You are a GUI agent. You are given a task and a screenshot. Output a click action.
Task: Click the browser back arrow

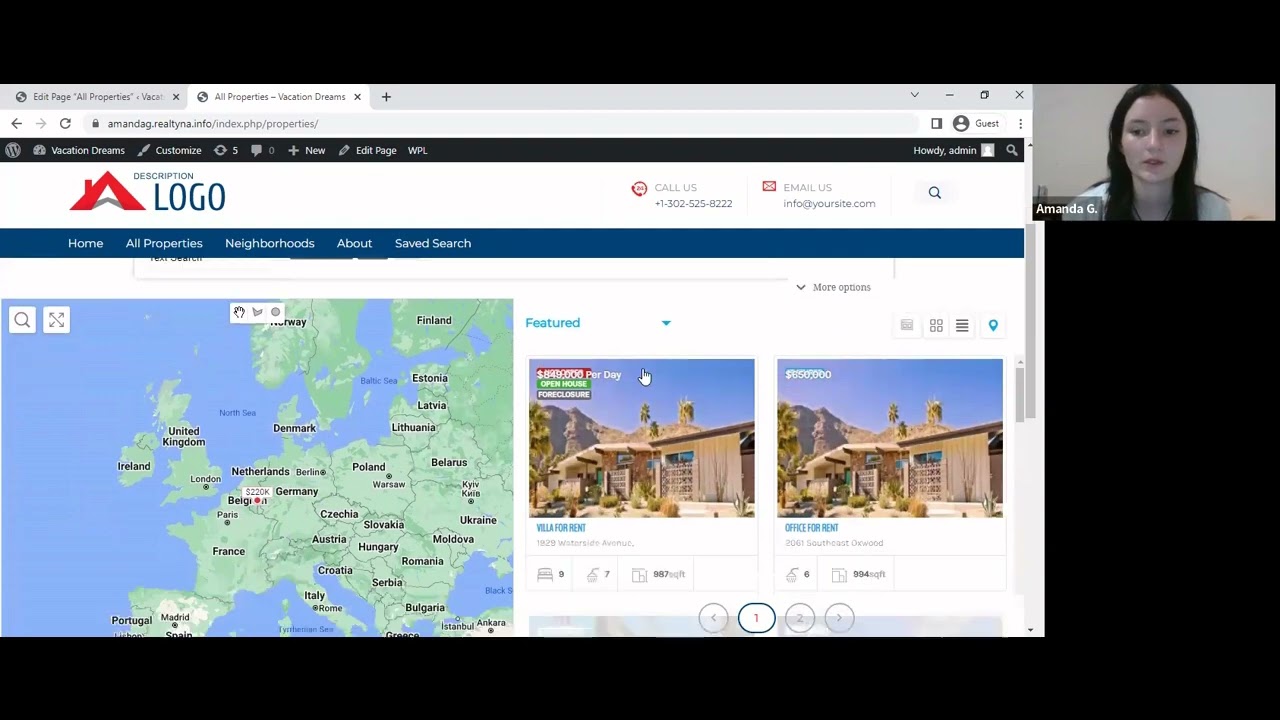16,123
